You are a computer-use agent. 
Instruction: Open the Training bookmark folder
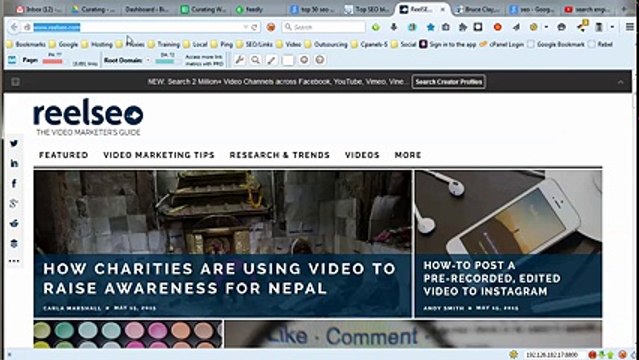(164, 44)
